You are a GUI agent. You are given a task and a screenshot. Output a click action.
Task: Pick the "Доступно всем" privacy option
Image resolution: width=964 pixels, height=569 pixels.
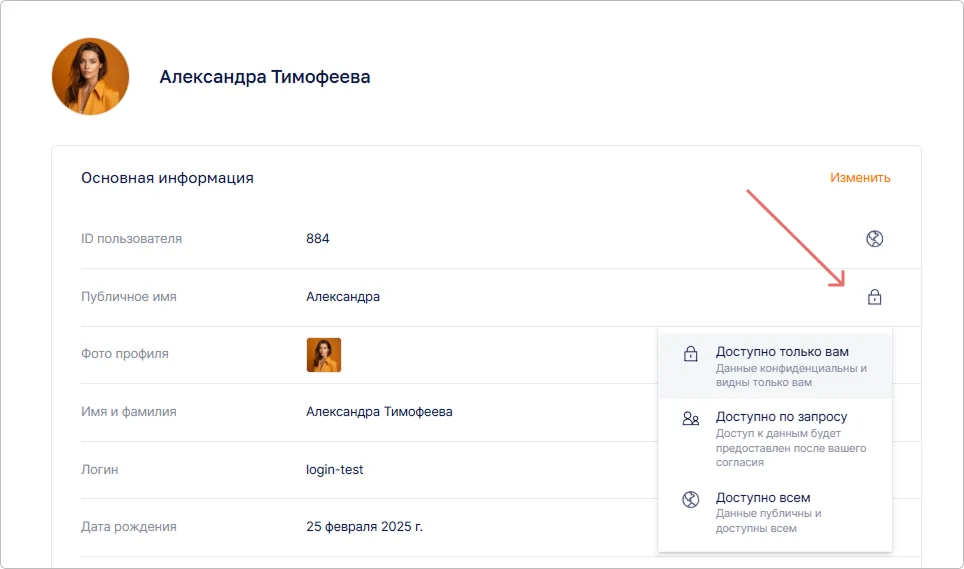[762, 498]
